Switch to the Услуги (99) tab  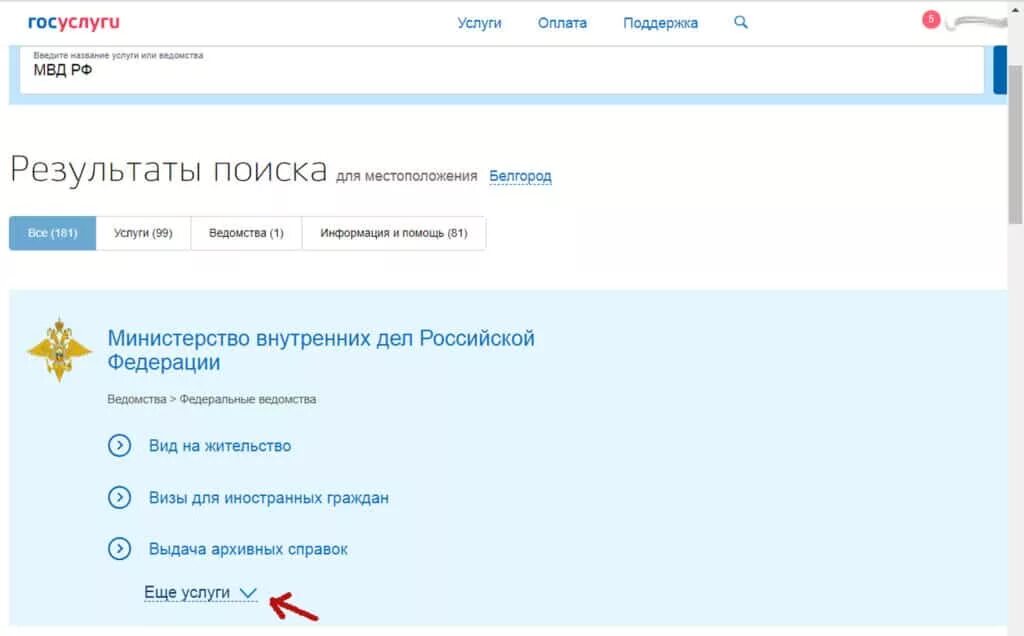(143, 233)
